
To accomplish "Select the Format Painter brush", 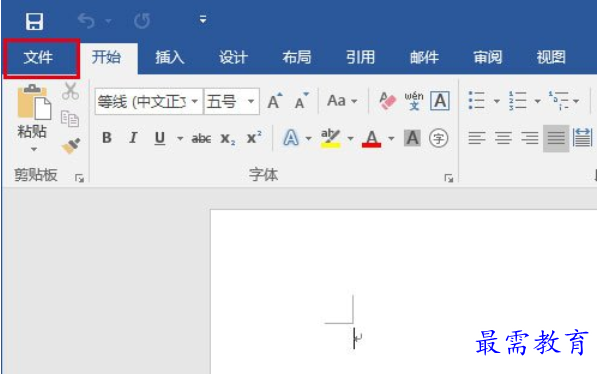I will (71, 146).
